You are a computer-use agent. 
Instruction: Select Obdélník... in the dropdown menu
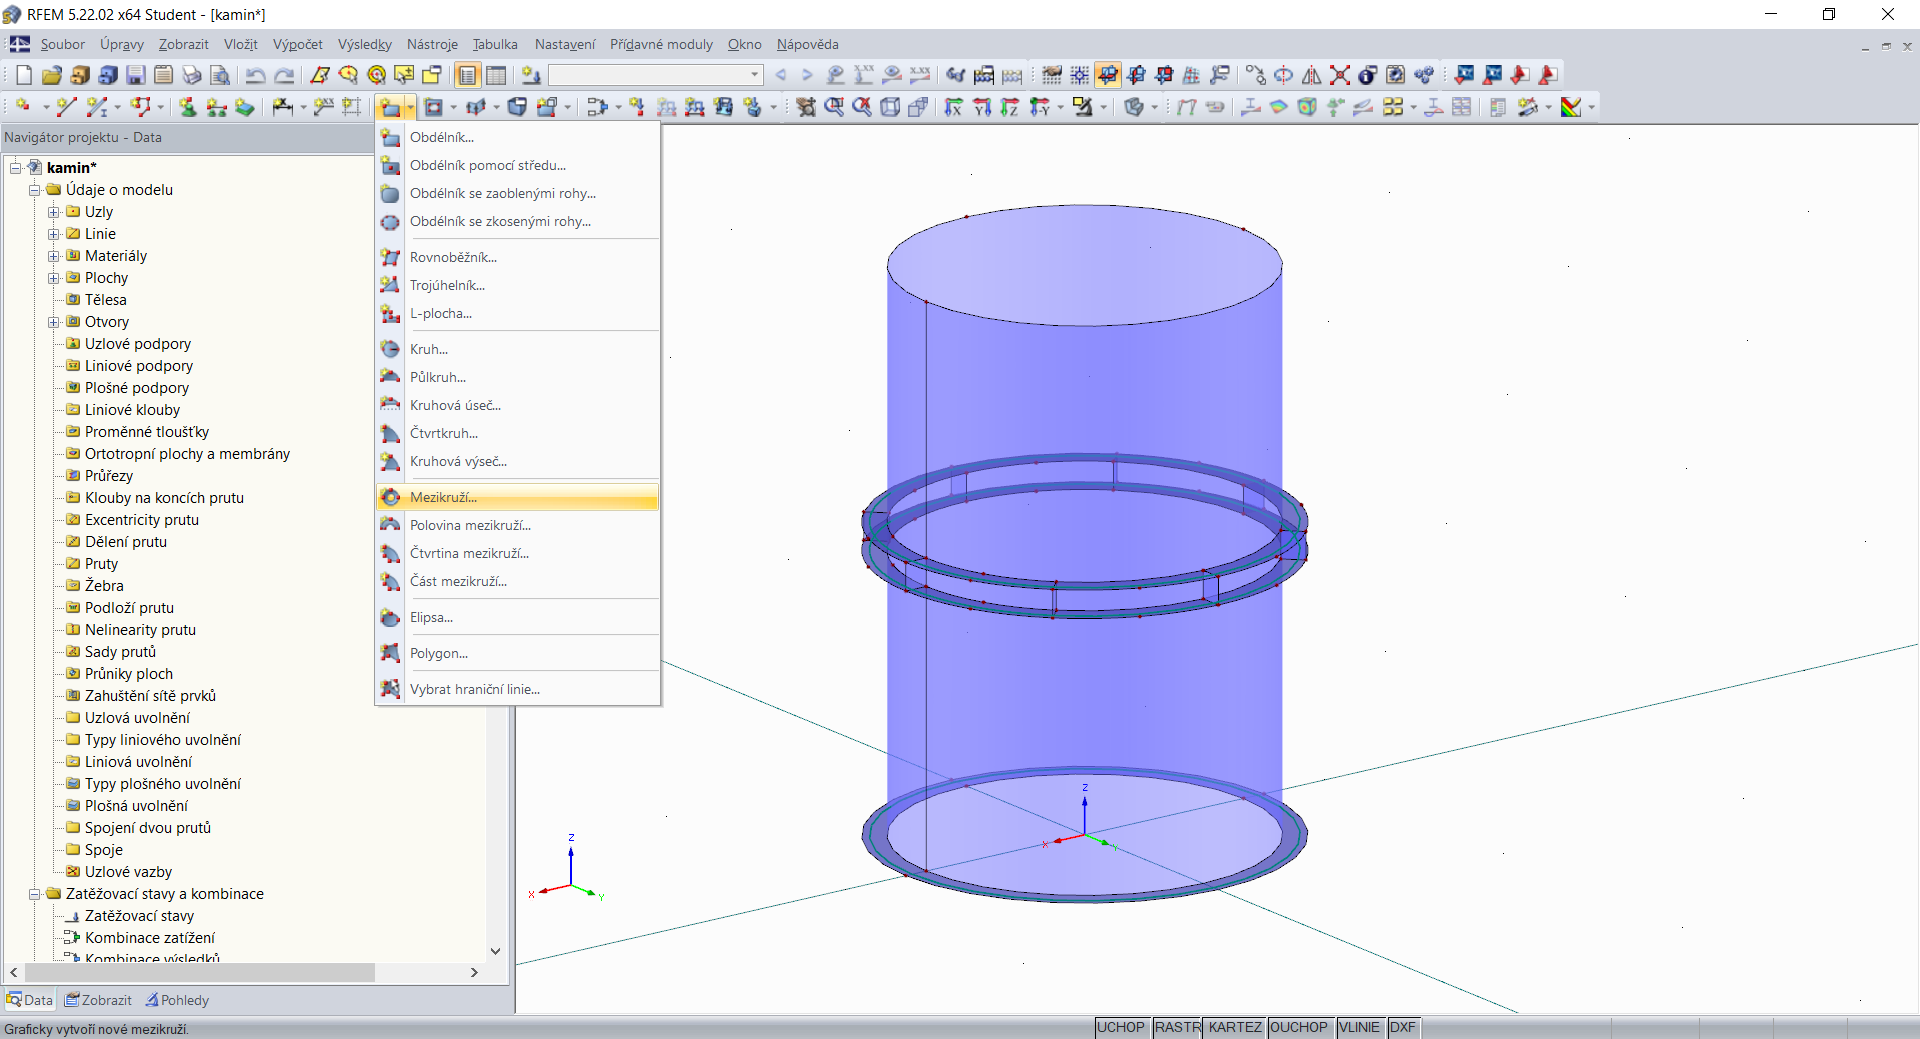[518, 137]
